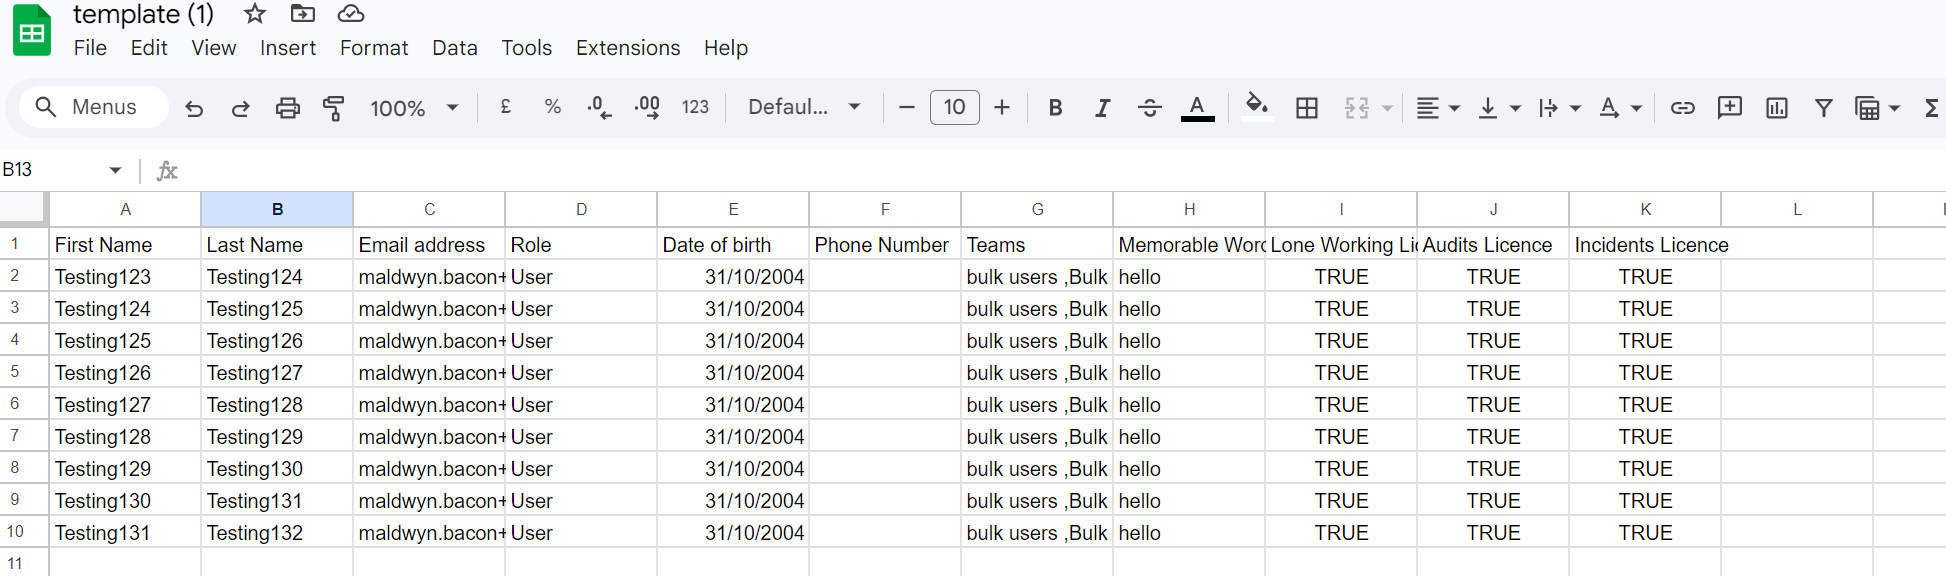Star the template (1) document
1946x576 pixels.
point(255,14)
